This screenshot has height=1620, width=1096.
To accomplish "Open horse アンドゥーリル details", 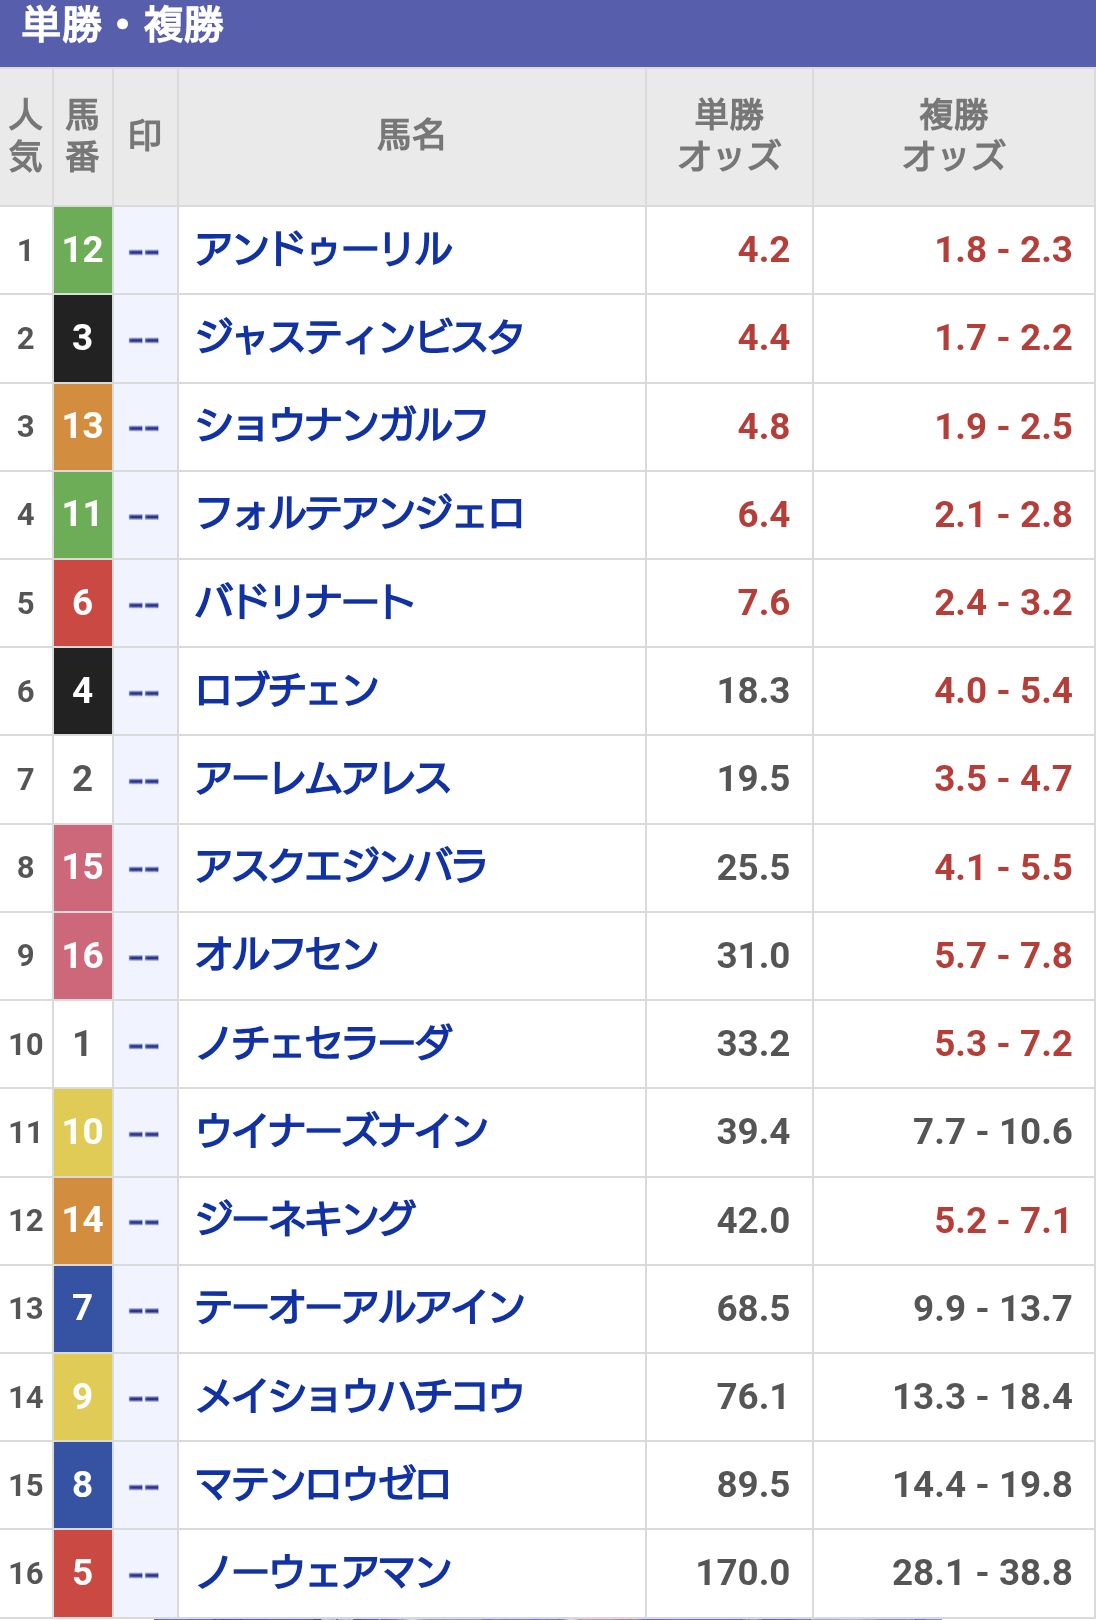I will pos(323,250).
